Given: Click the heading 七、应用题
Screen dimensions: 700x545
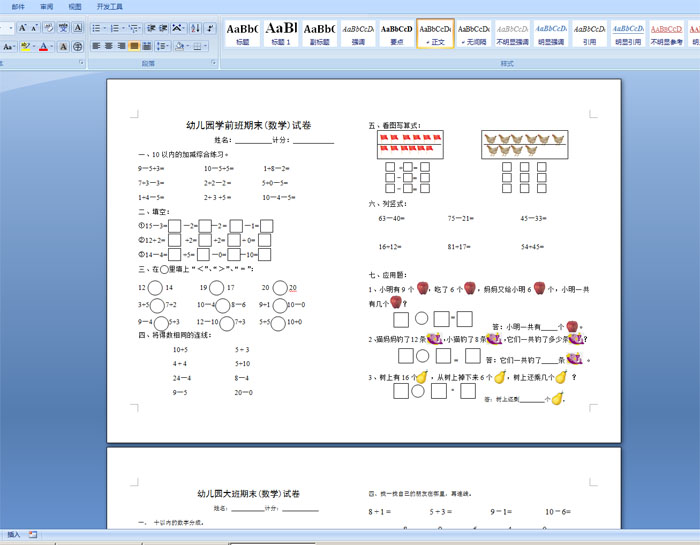Looking at the screenshot, I should pyautogui.click(x=388, y=275).
